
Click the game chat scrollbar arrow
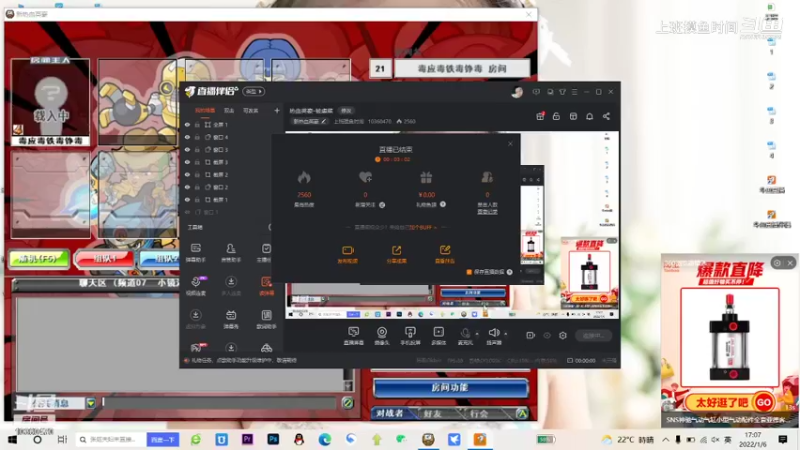(x=348, y=385)
